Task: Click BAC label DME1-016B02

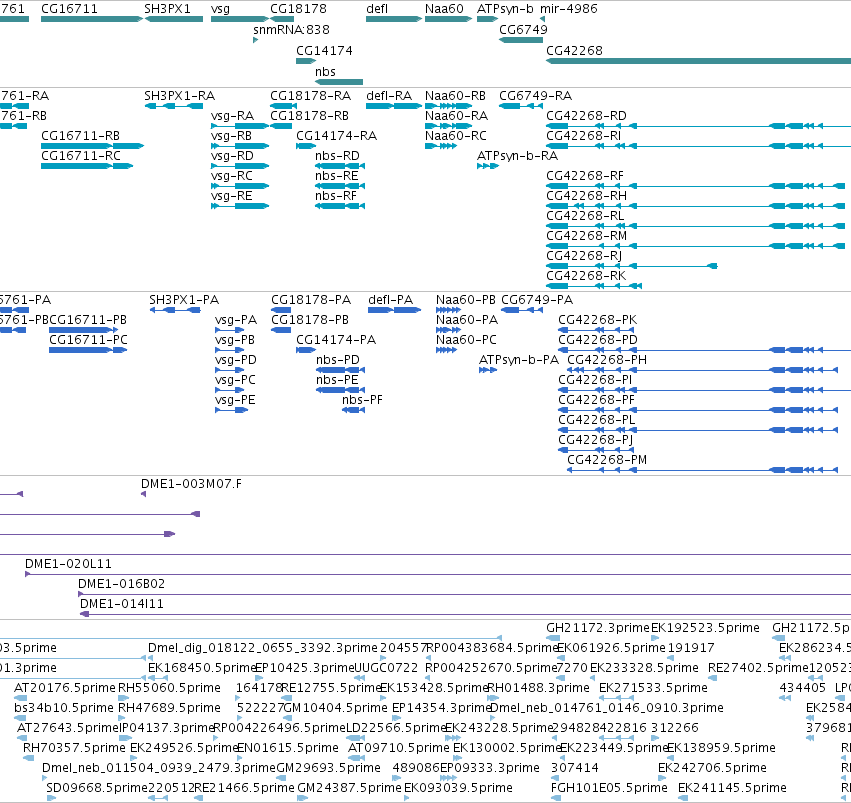Action: pos(122,584)
